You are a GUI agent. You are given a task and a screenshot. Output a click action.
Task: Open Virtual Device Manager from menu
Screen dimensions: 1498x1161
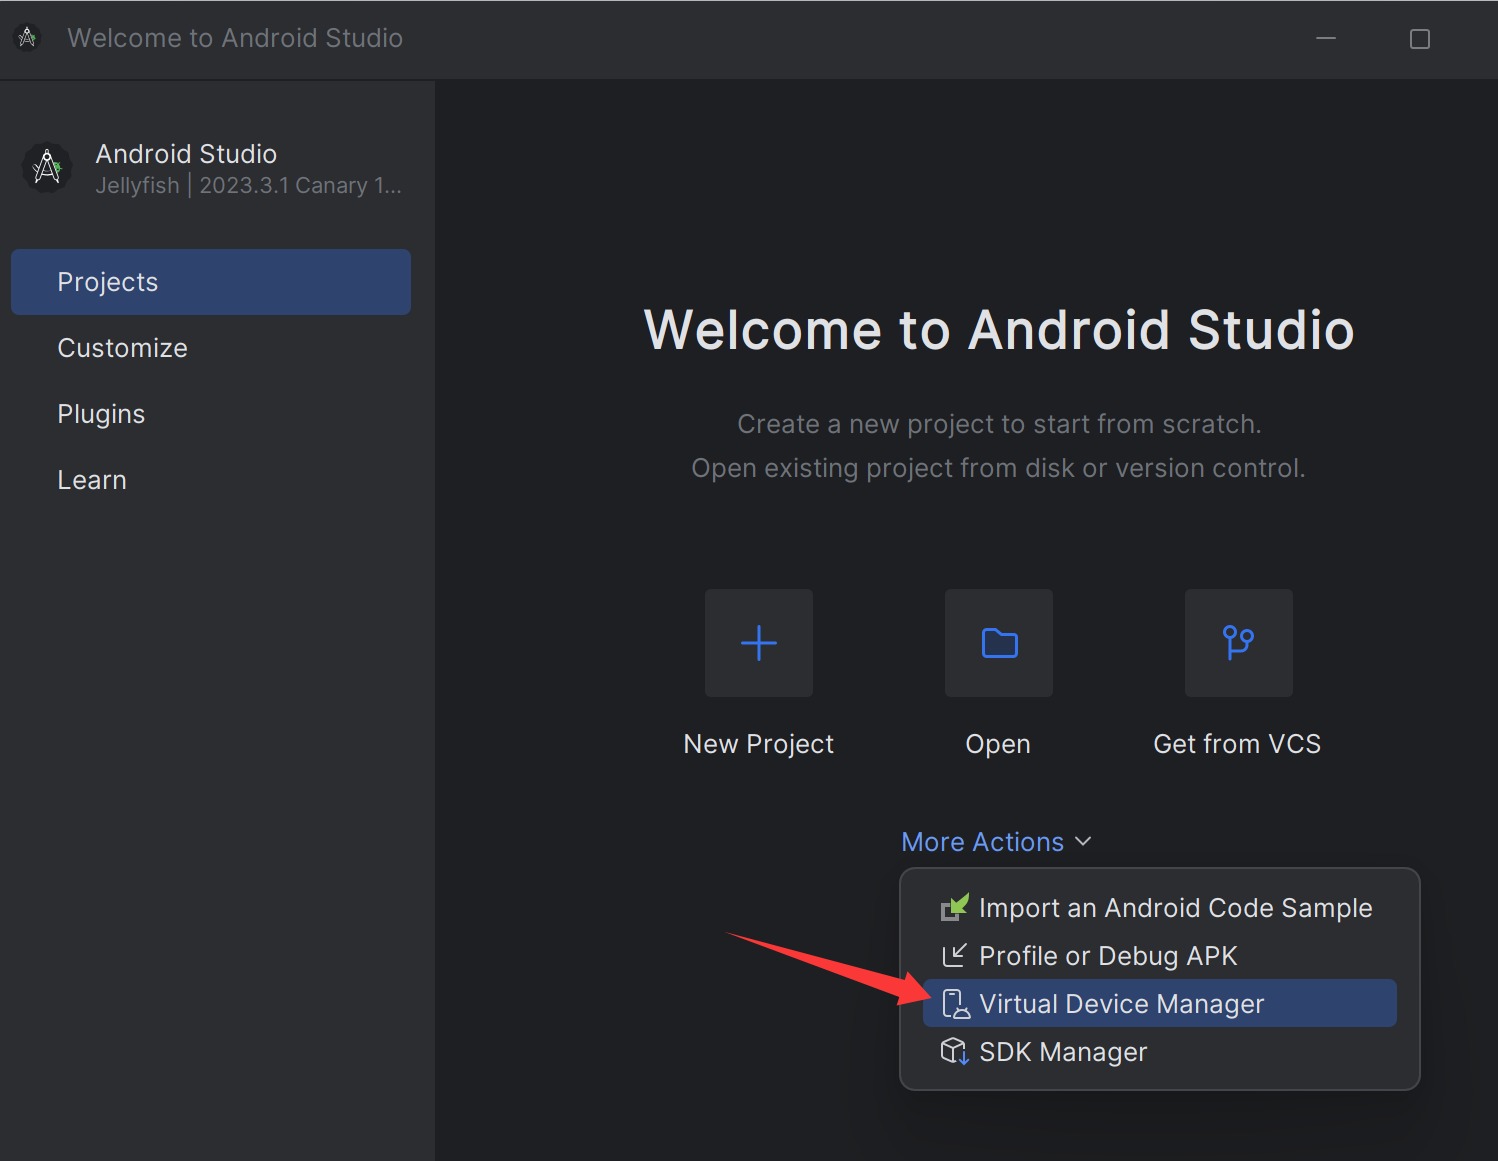pos(1160,1003)
